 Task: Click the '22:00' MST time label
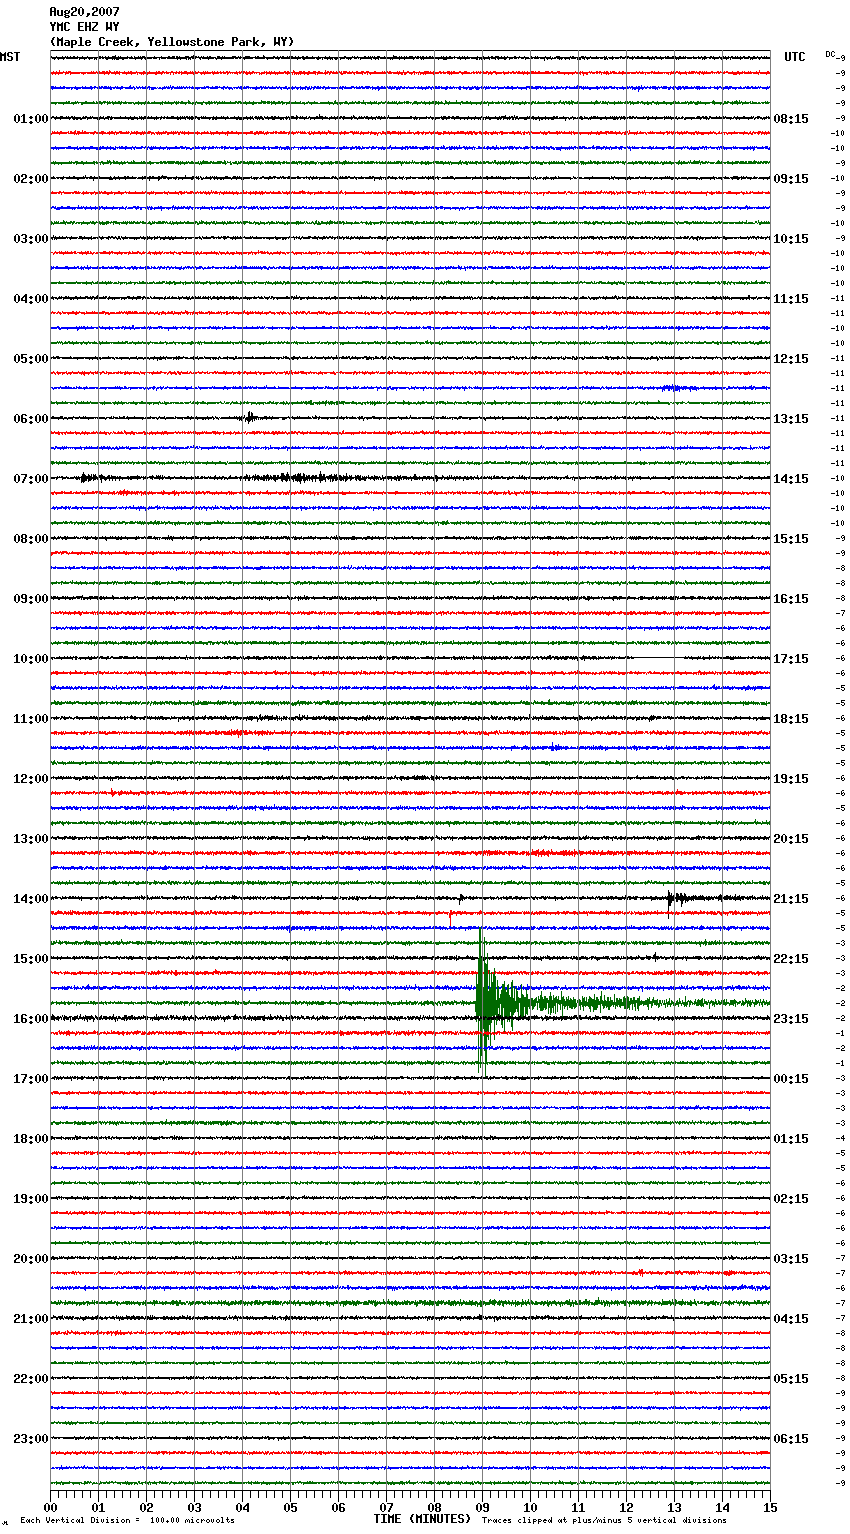pyautogui.click(x=31, y=1379)
